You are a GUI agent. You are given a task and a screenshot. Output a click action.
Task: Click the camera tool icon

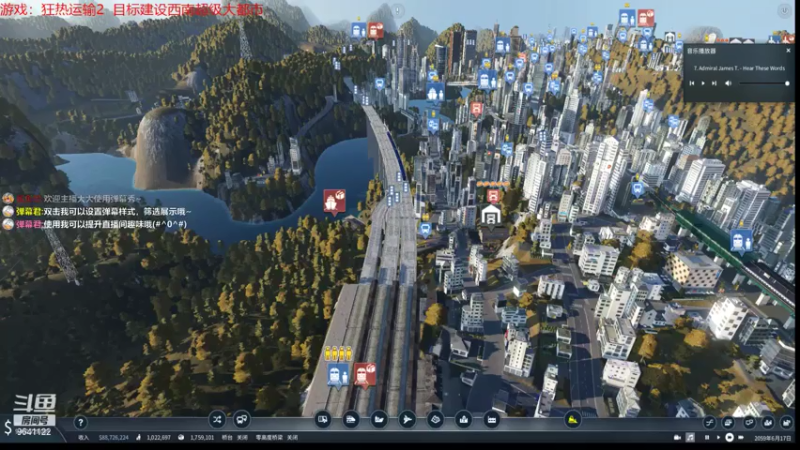pos(678,437)
